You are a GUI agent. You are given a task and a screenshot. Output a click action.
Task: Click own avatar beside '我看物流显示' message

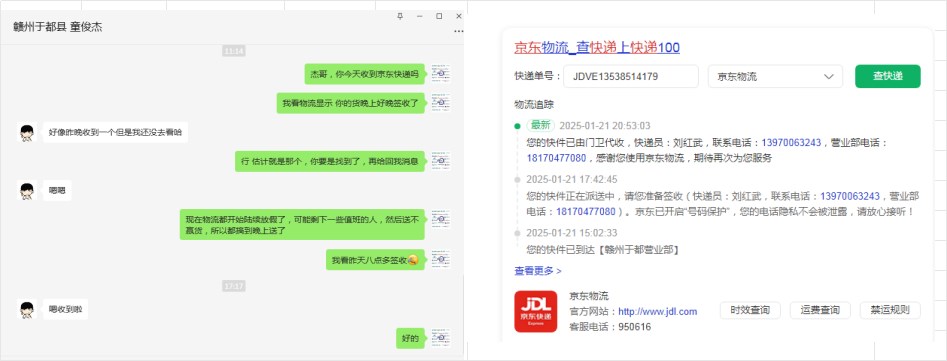(441, 103)
